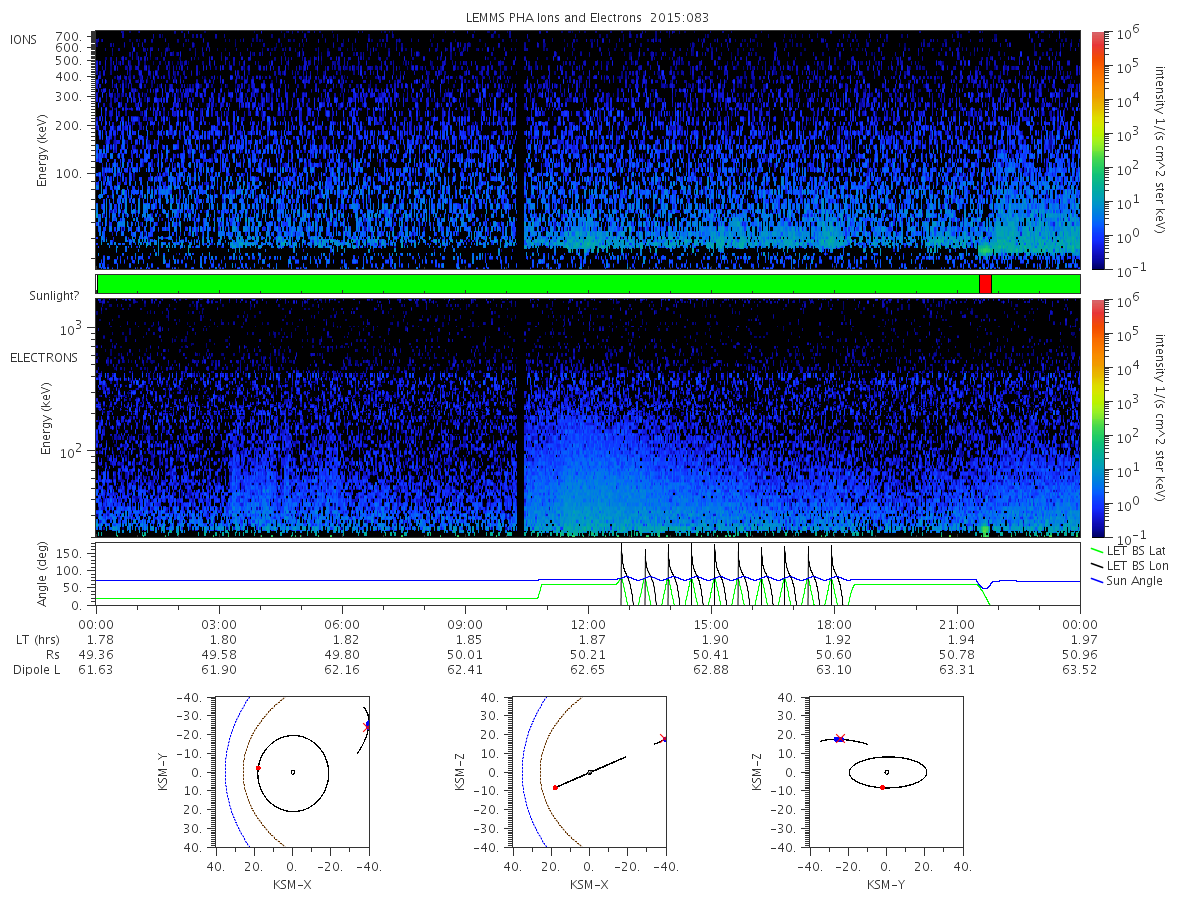Click the IONS panel label
This screenshot has width=1200, height=900.
click(x=24, y=40)
